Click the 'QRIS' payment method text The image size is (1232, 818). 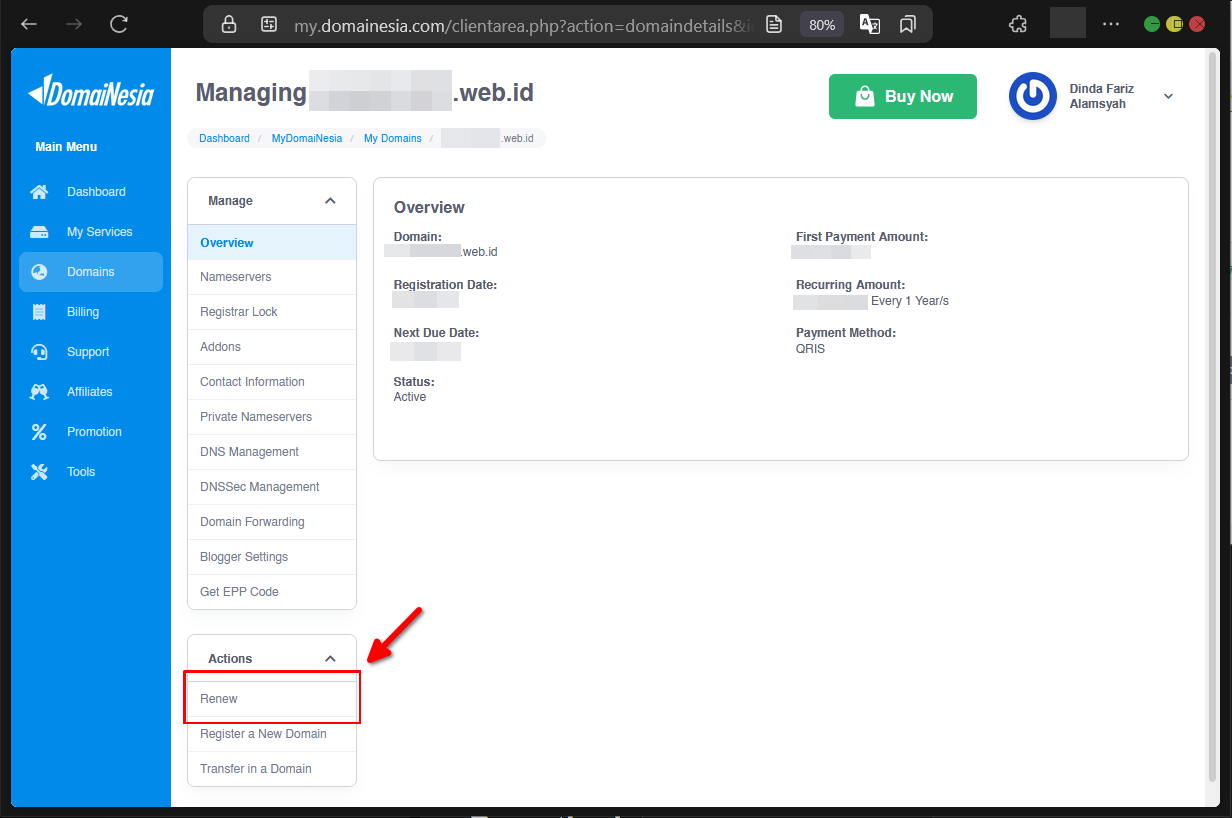coord(810,349)
